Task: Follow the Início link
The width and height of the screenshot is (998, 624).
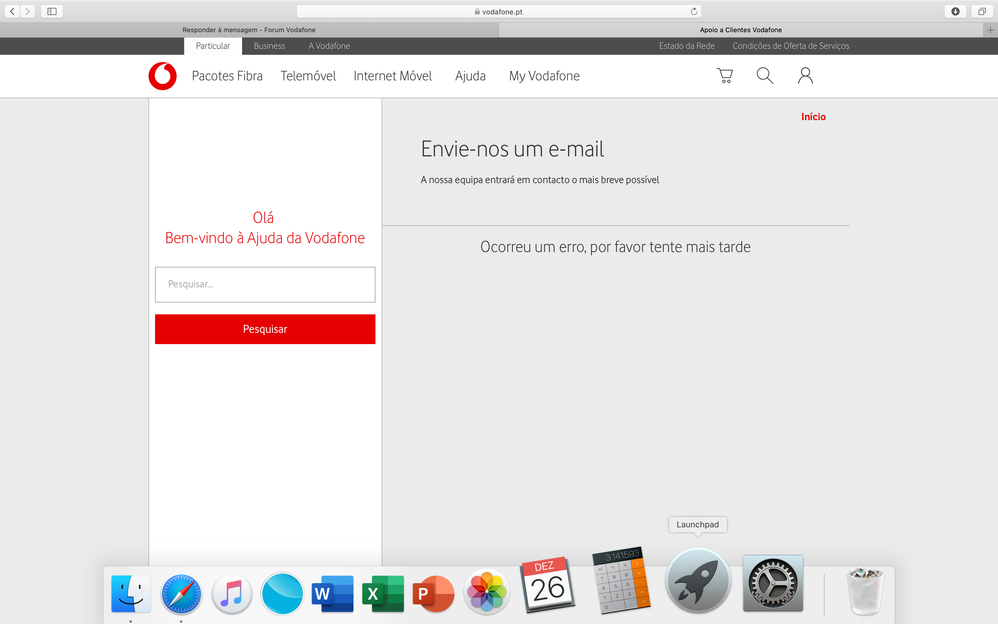Action: click(813, 117)
